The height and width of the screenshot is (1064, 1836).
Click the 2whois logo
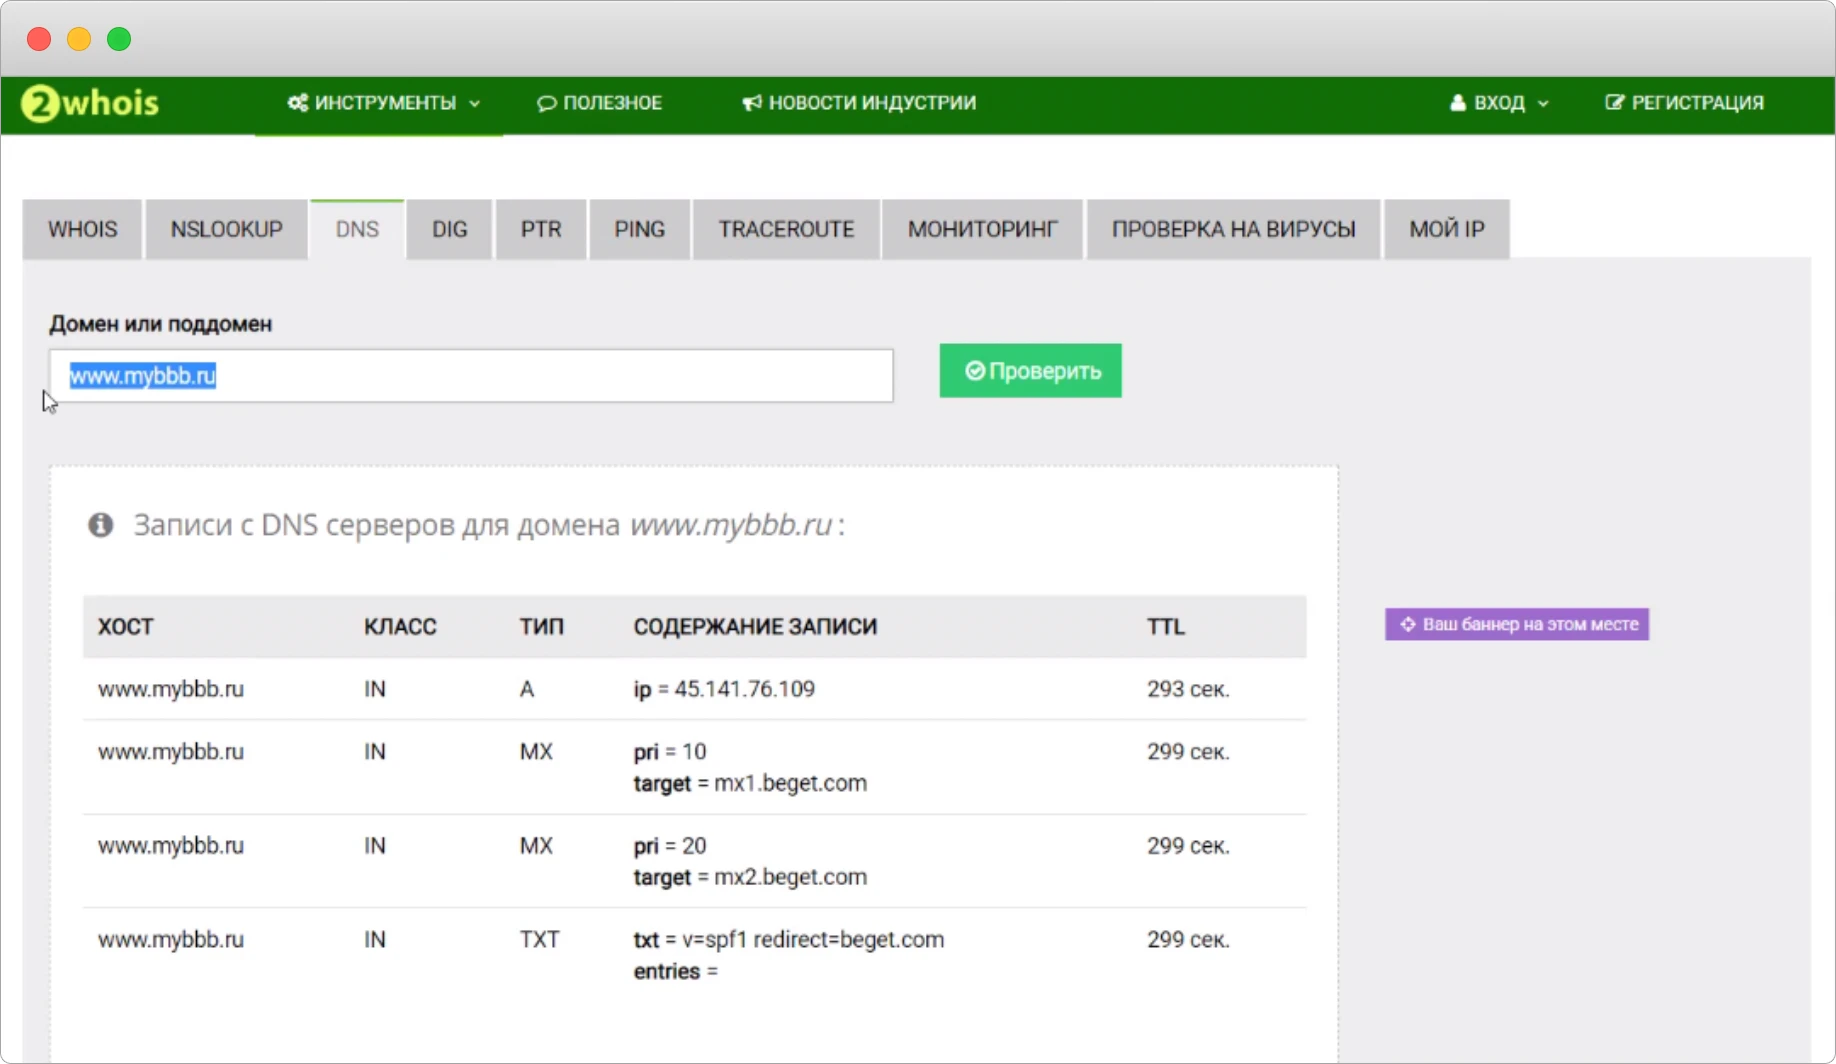tap(88, 103)
